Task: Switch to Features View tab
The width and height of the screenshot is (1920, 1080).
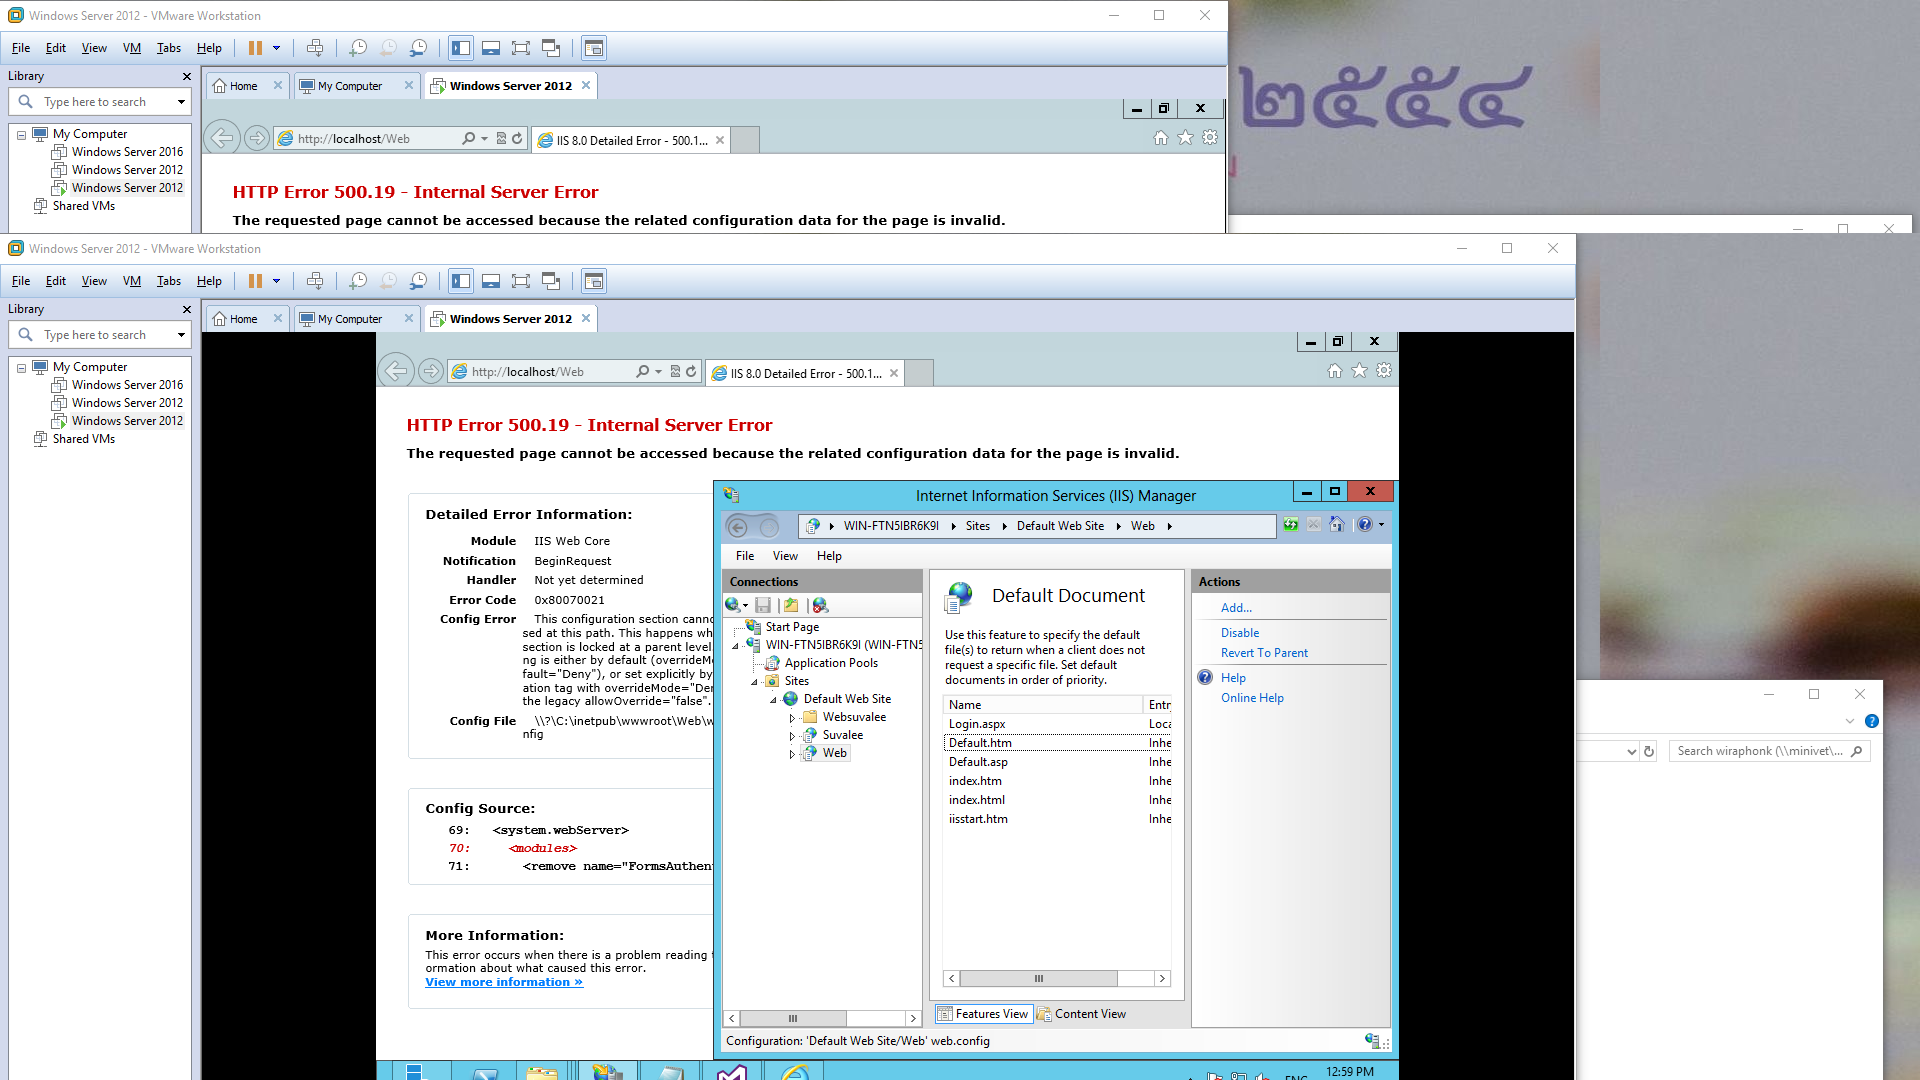Action: click(x=983, y=1014)
